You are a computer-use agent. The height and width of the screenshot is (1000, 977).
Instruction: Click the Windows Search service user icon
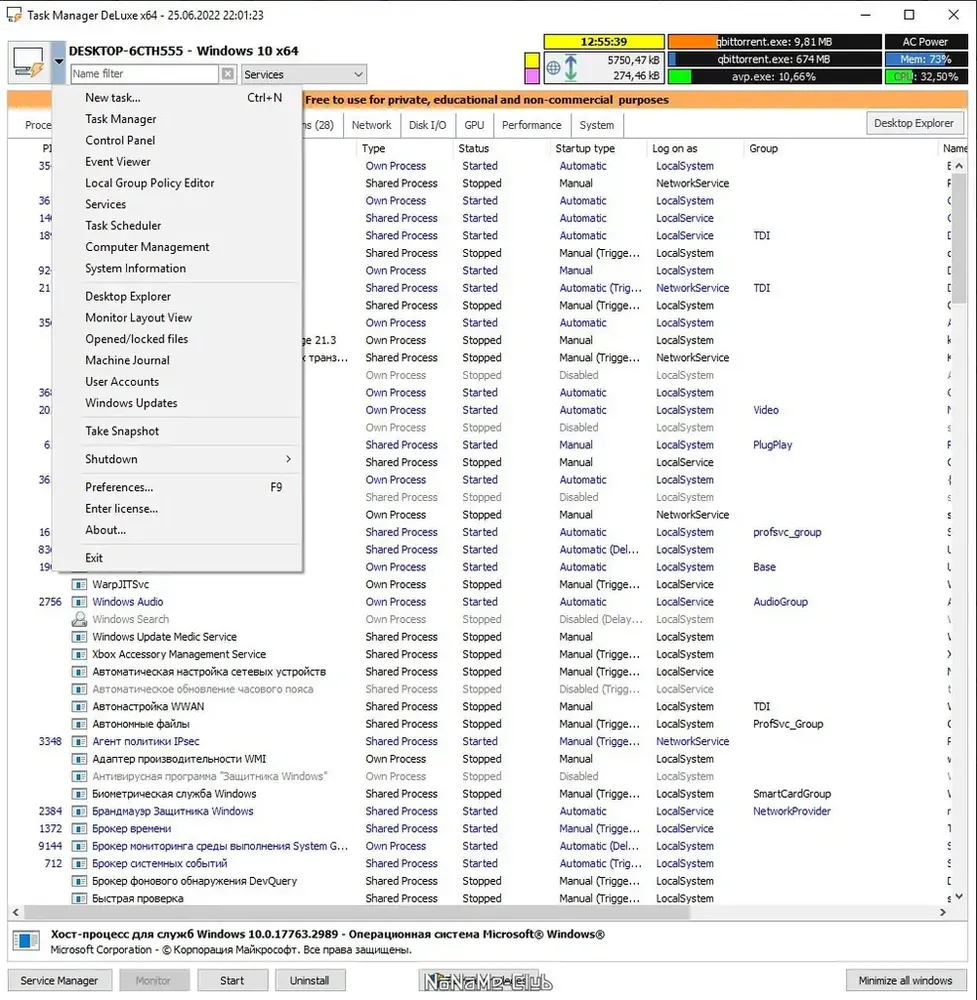(79, 619)
